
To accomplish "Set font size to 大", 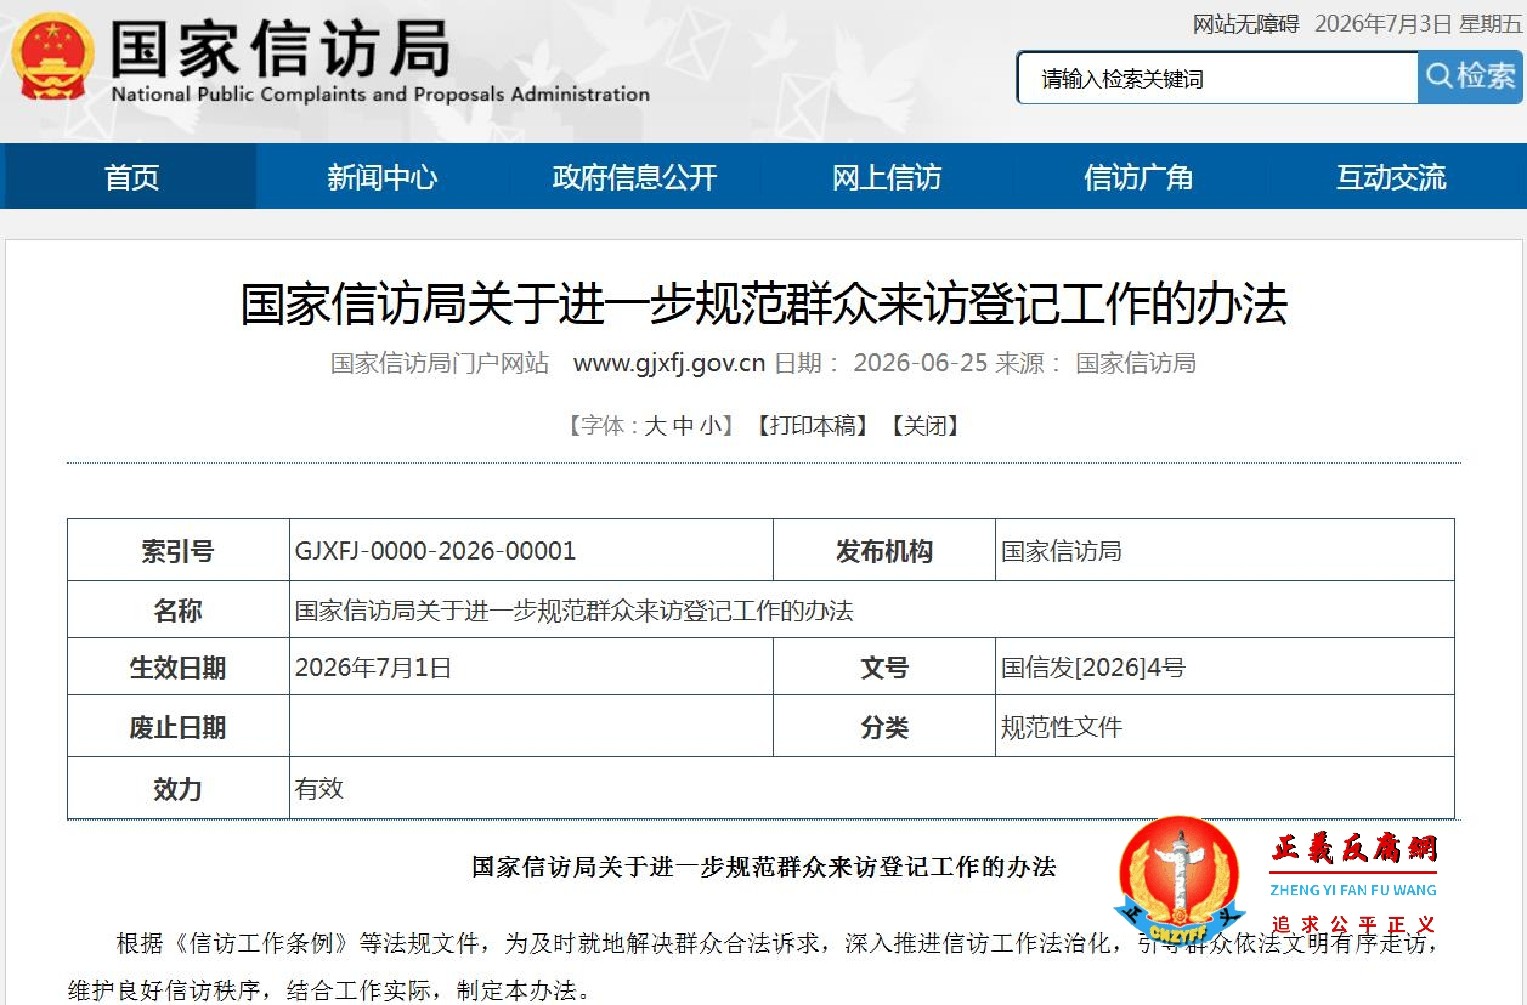I will [x=655, y=426].
